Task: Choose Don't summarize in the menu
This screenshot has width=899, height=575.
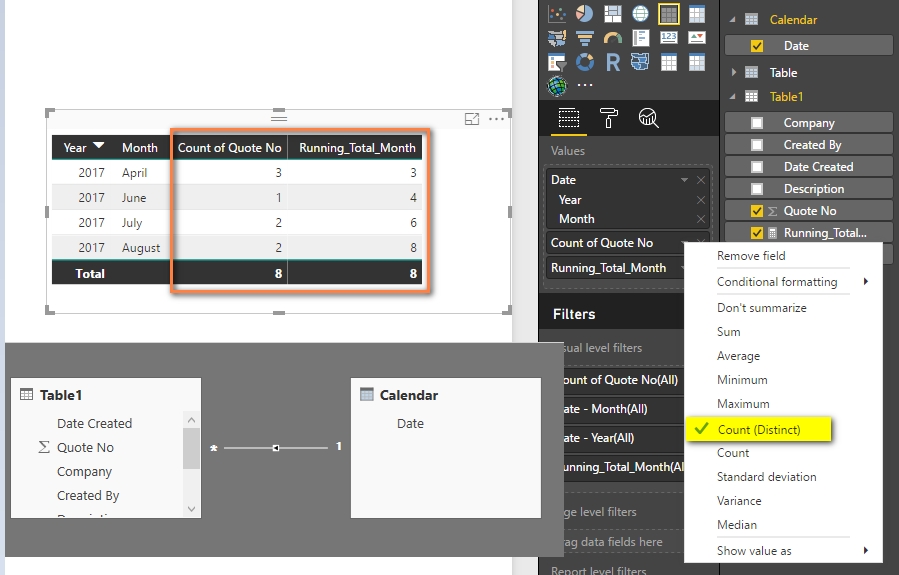Action: click(761, 308)
